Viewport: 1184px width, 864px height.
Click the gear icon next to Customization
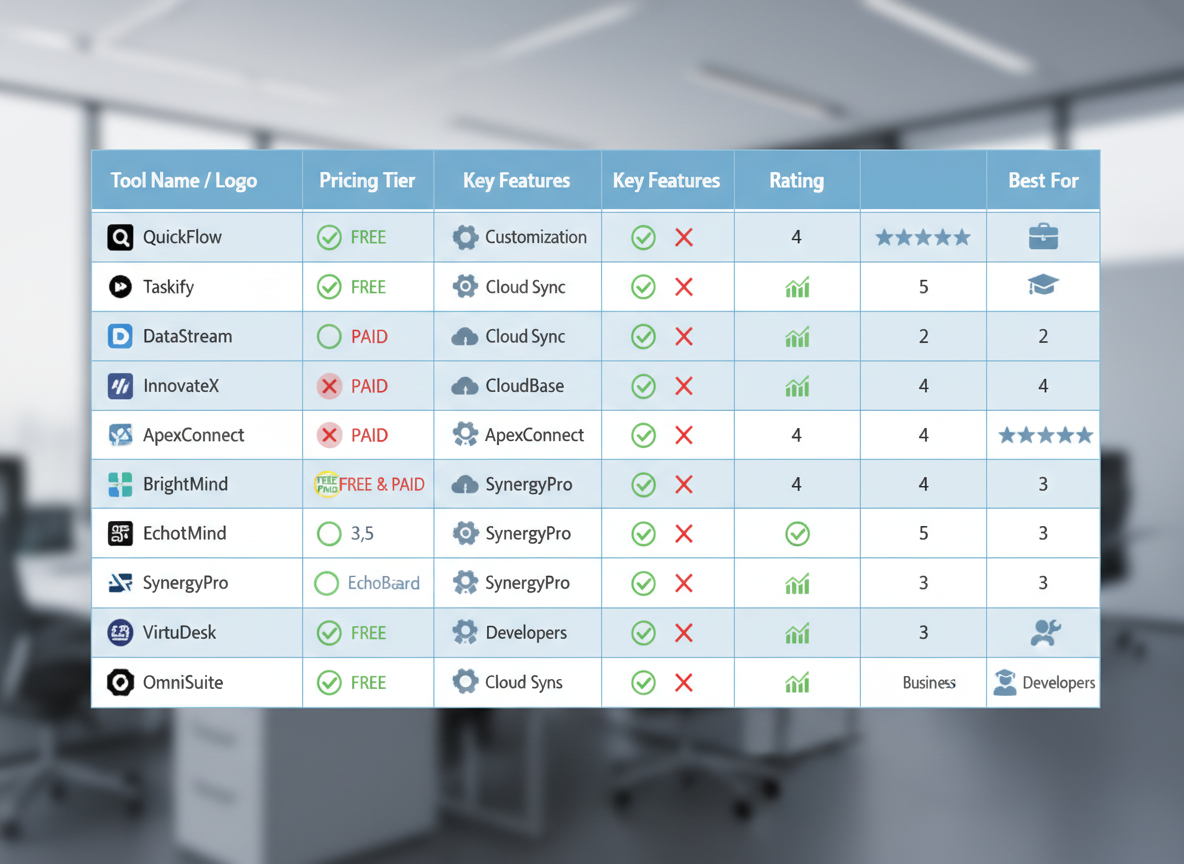(465, 237)
